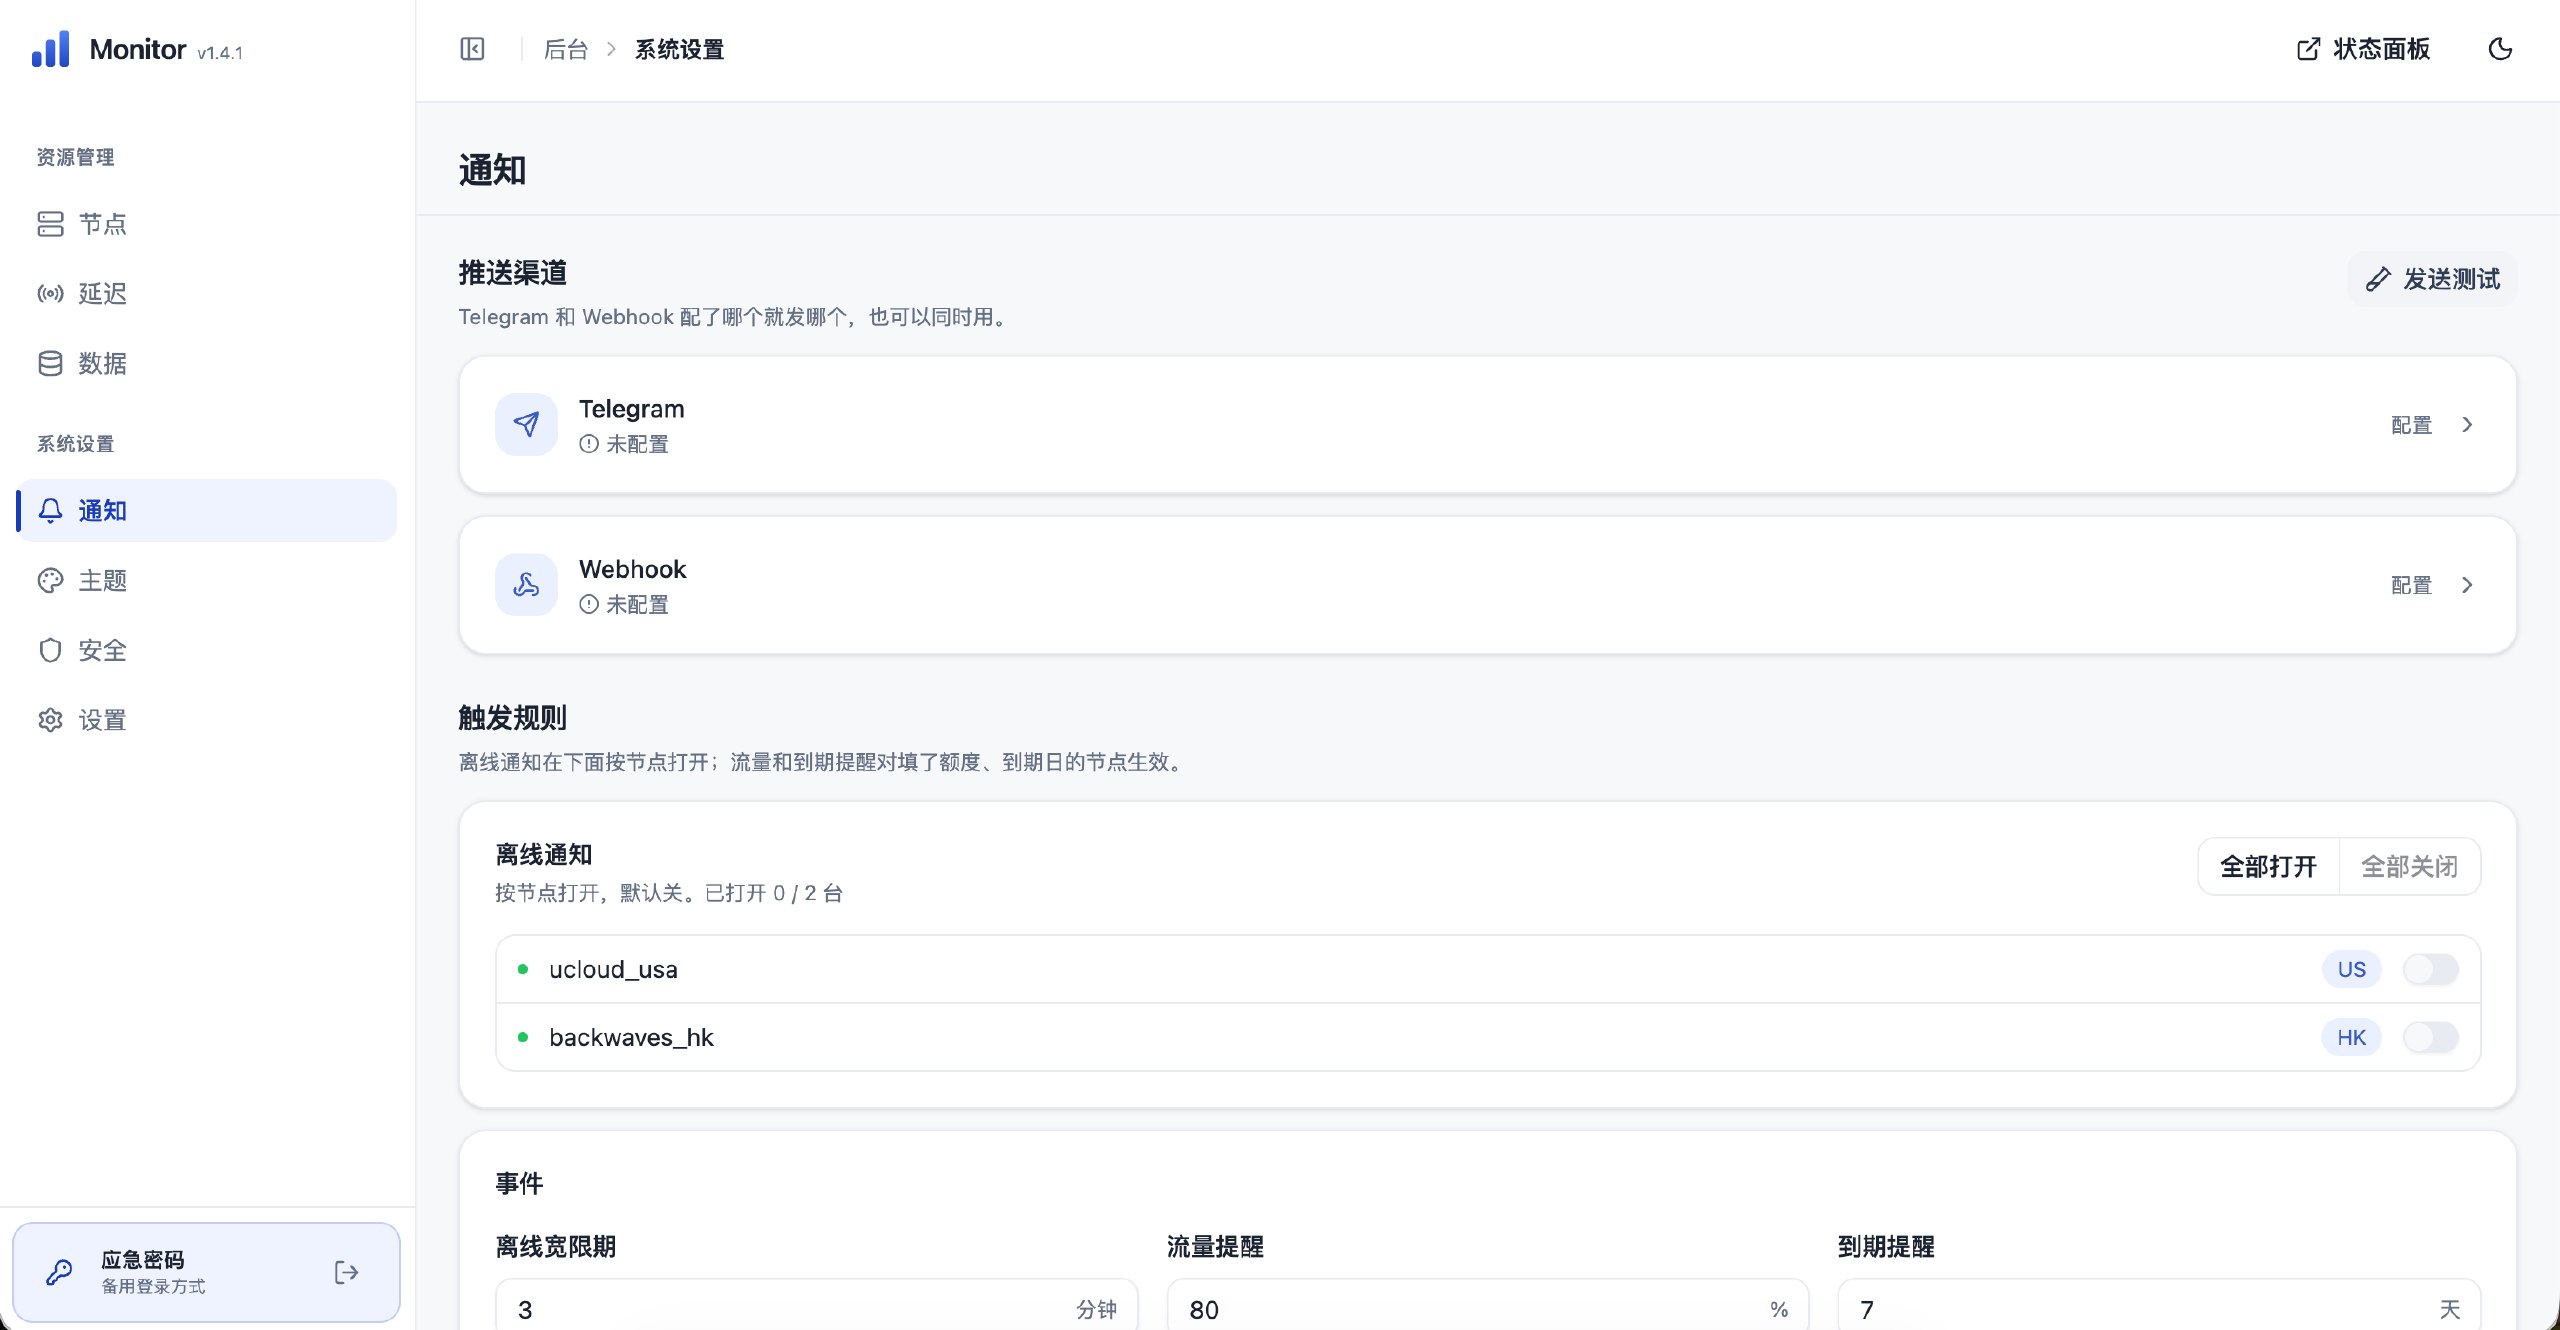Click the Webhook channel icon
The width and height of the screenshot is (2560, 1330).
pyautogui.click(x=526, y=585)
